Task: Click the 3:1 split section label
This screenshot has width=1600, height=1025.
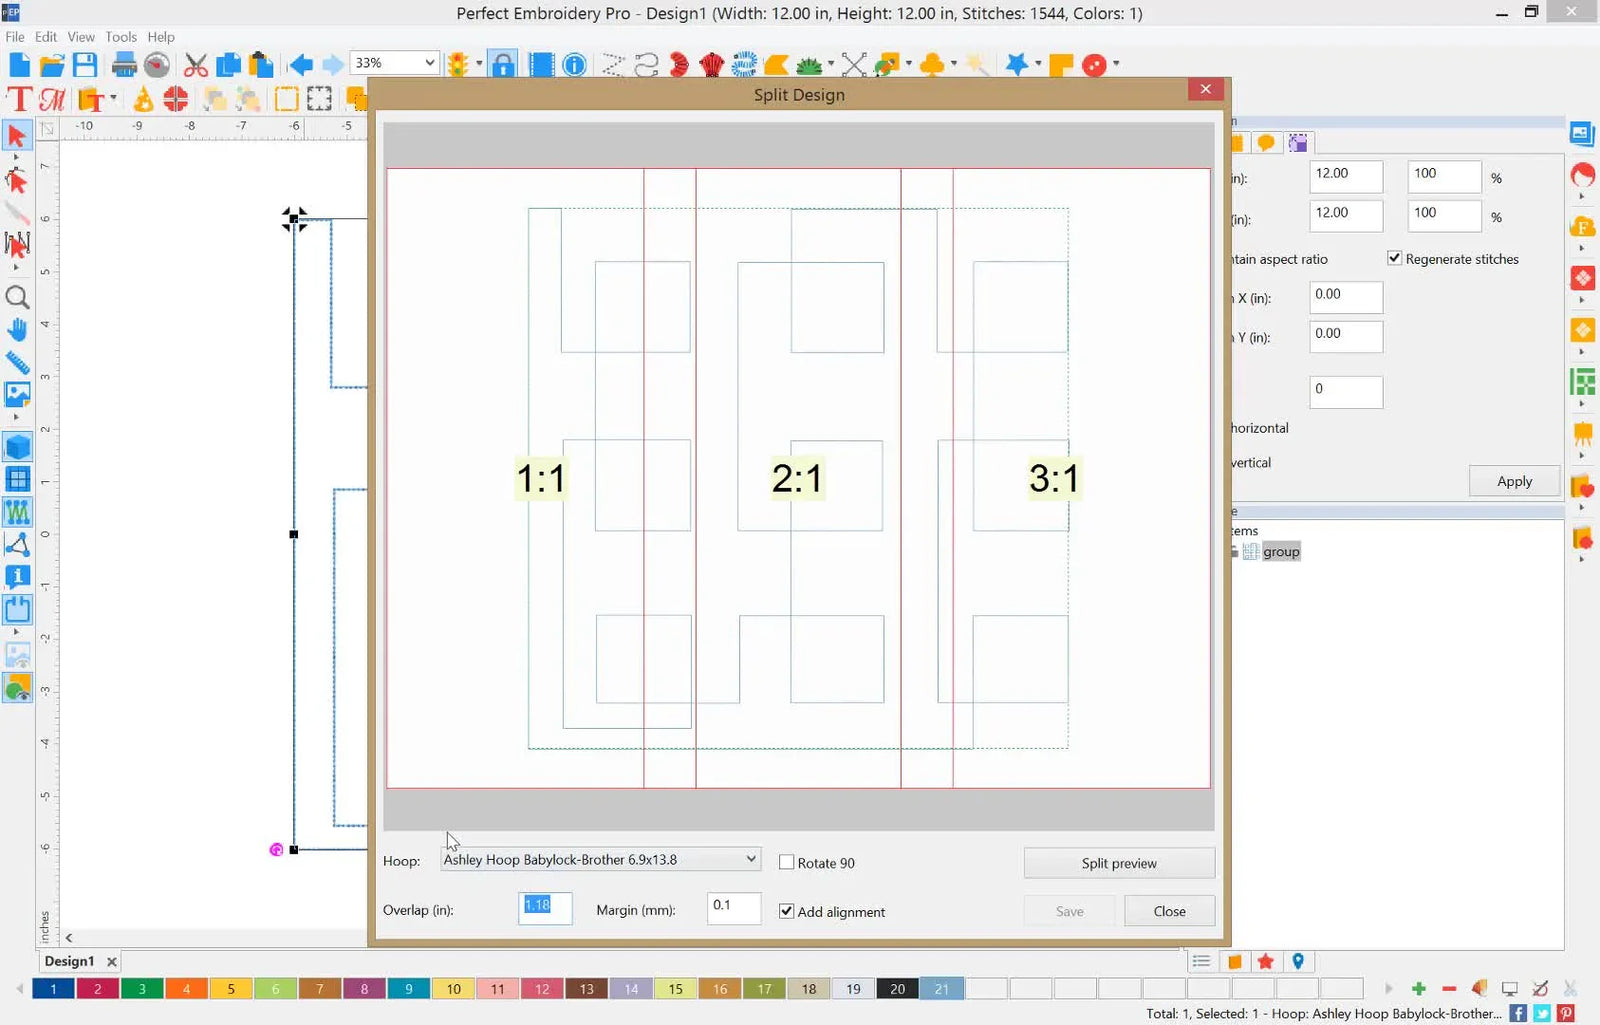Action: [1054, 478]
